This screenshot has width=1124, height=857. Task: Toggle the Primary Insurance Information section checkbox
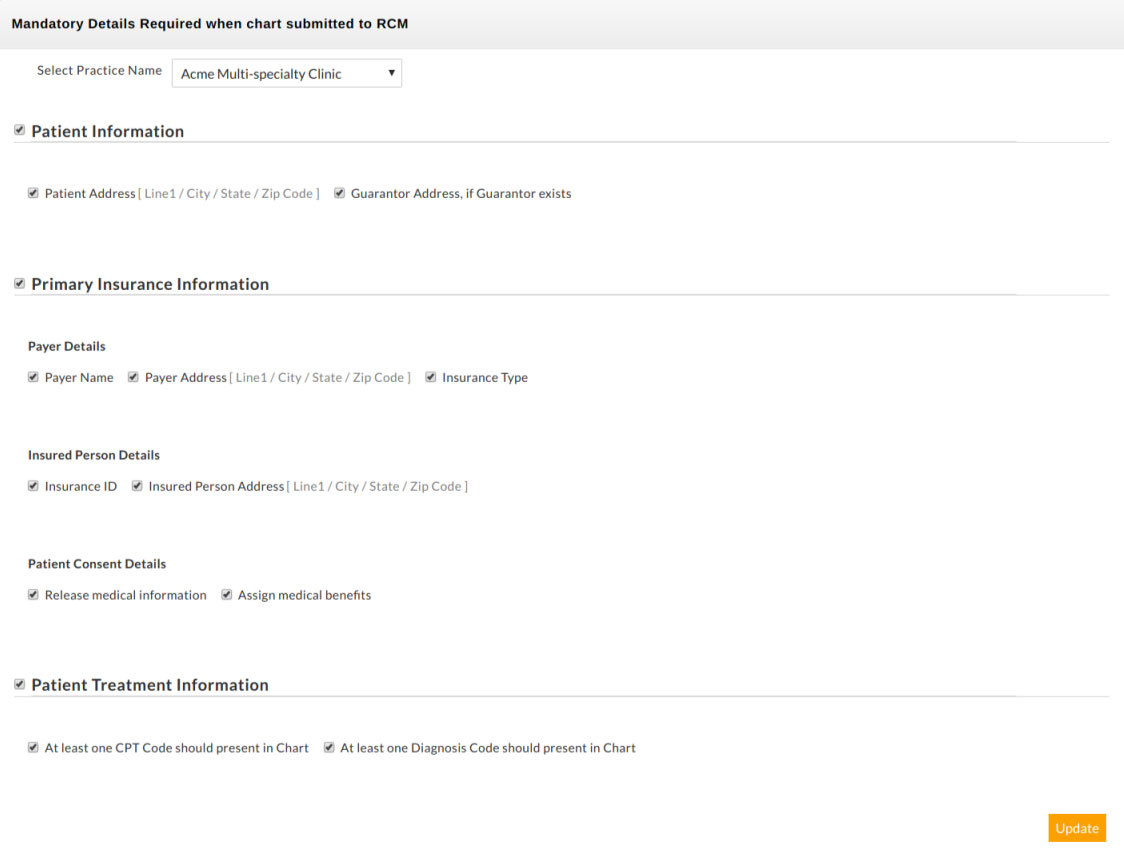(x=19, y=283)
